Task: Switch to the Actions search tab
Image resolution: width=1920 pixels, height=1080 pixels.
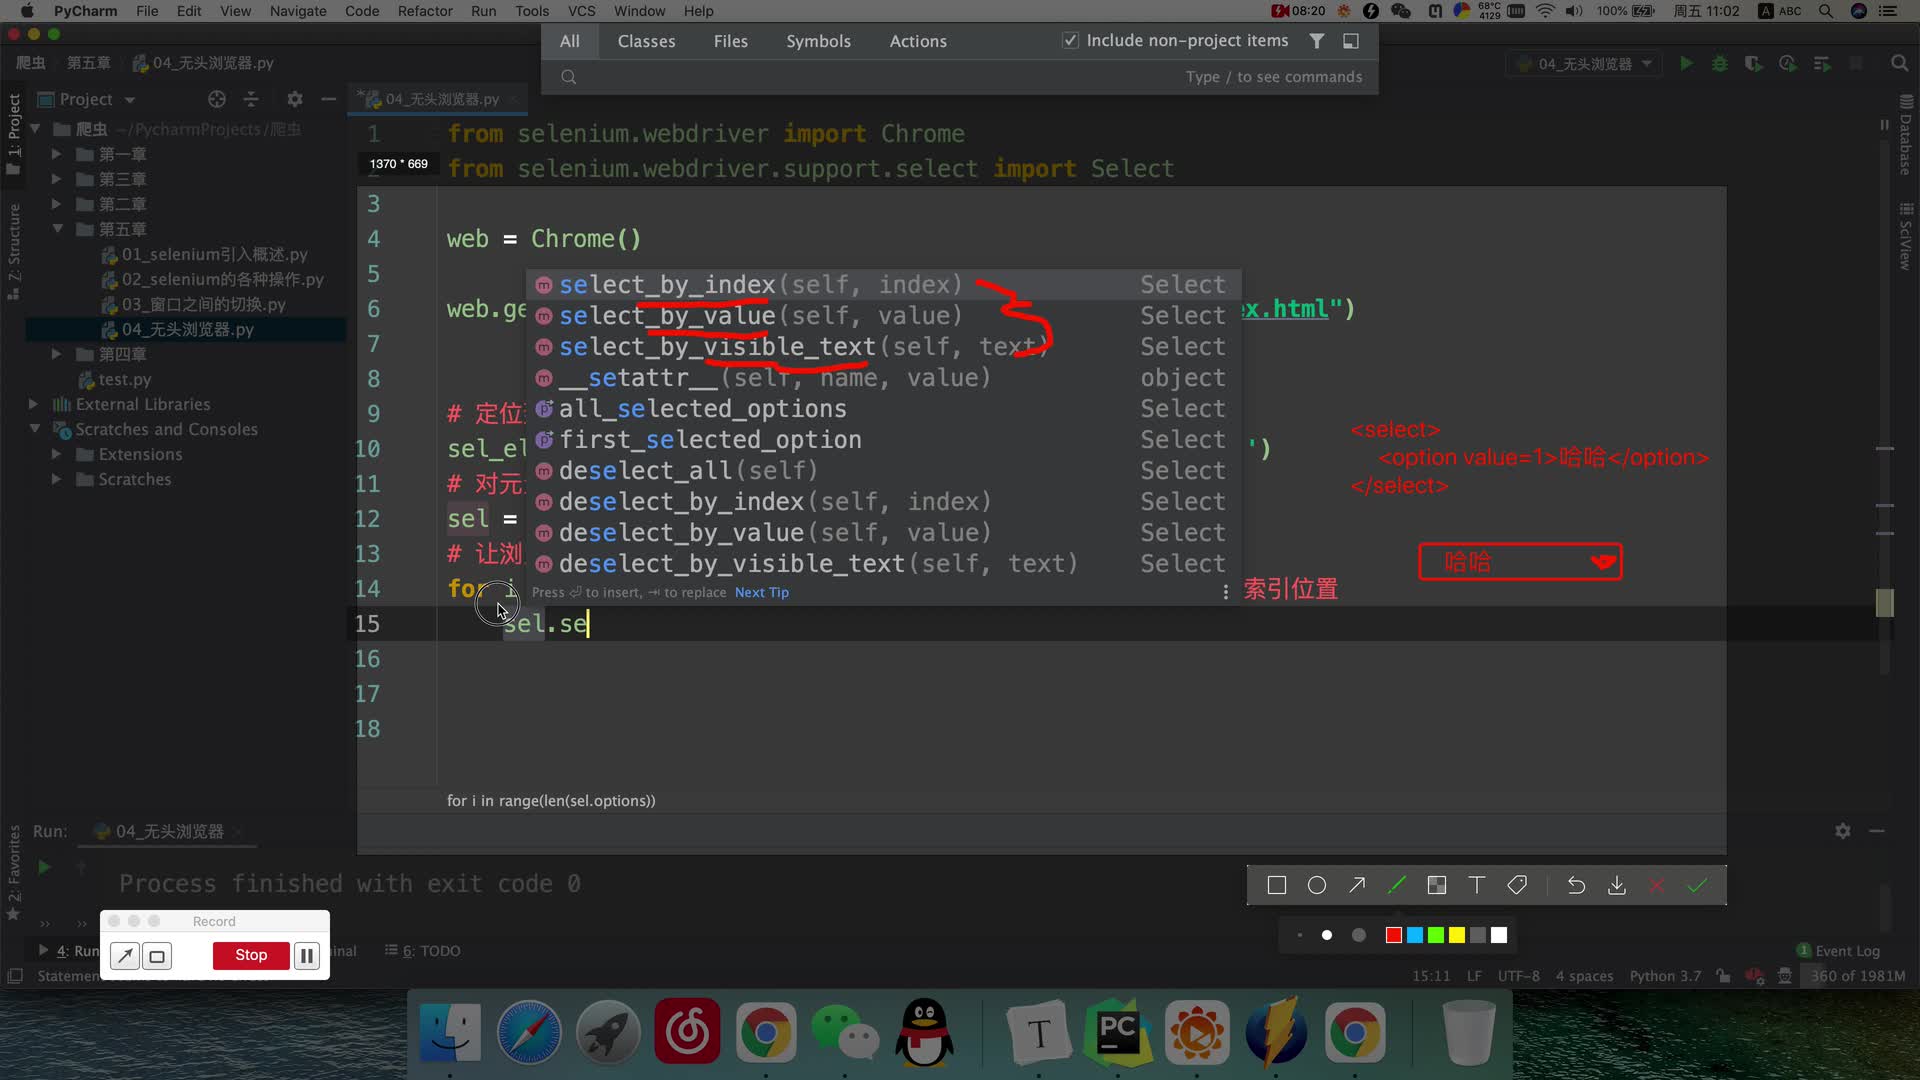Action: click(918, 41)
